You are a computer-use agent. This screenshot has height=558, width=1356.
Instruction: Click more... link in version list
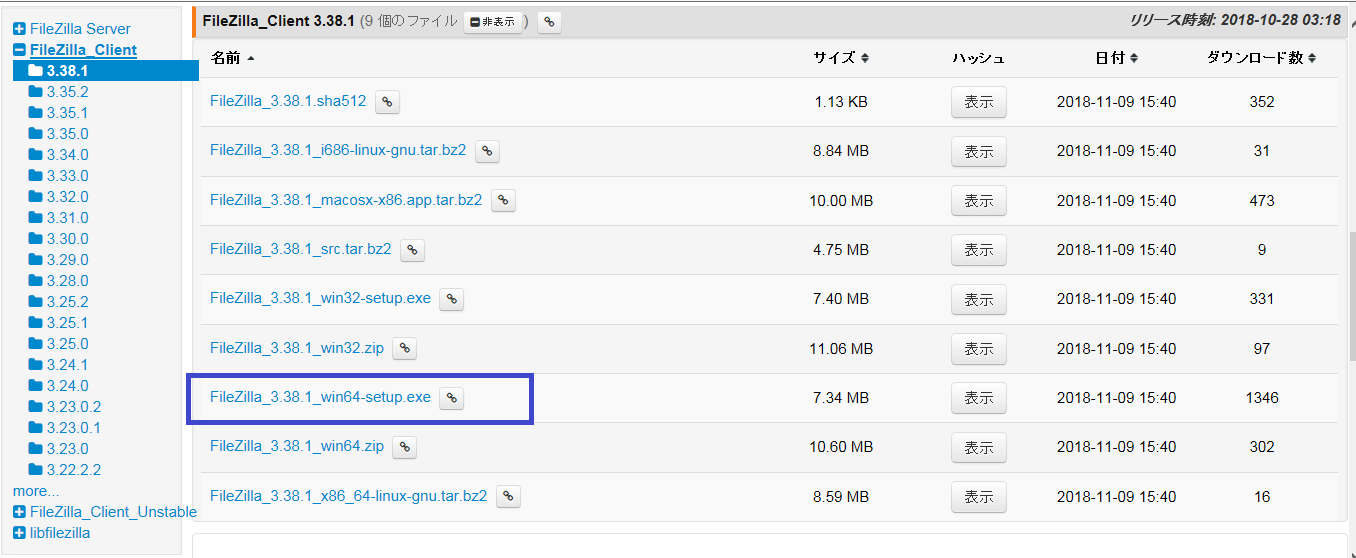coord(36,491)
